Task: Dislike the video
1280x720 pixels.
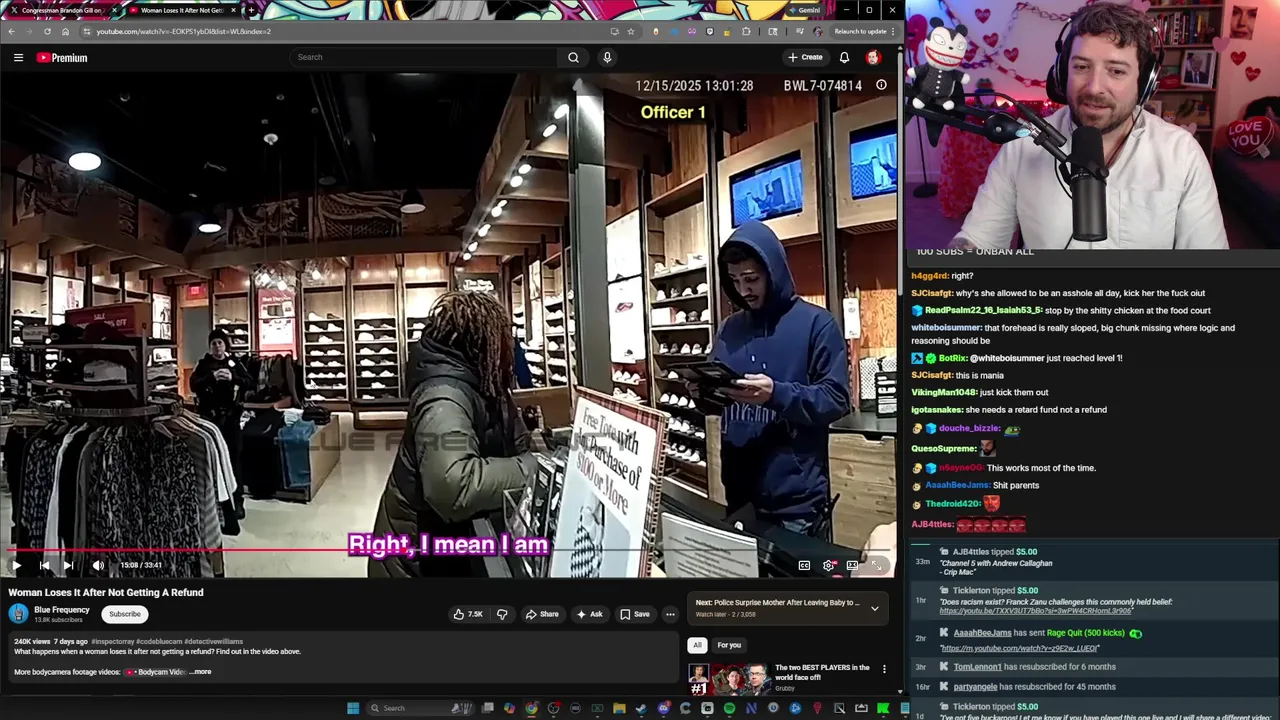Action: click(502, 614)
